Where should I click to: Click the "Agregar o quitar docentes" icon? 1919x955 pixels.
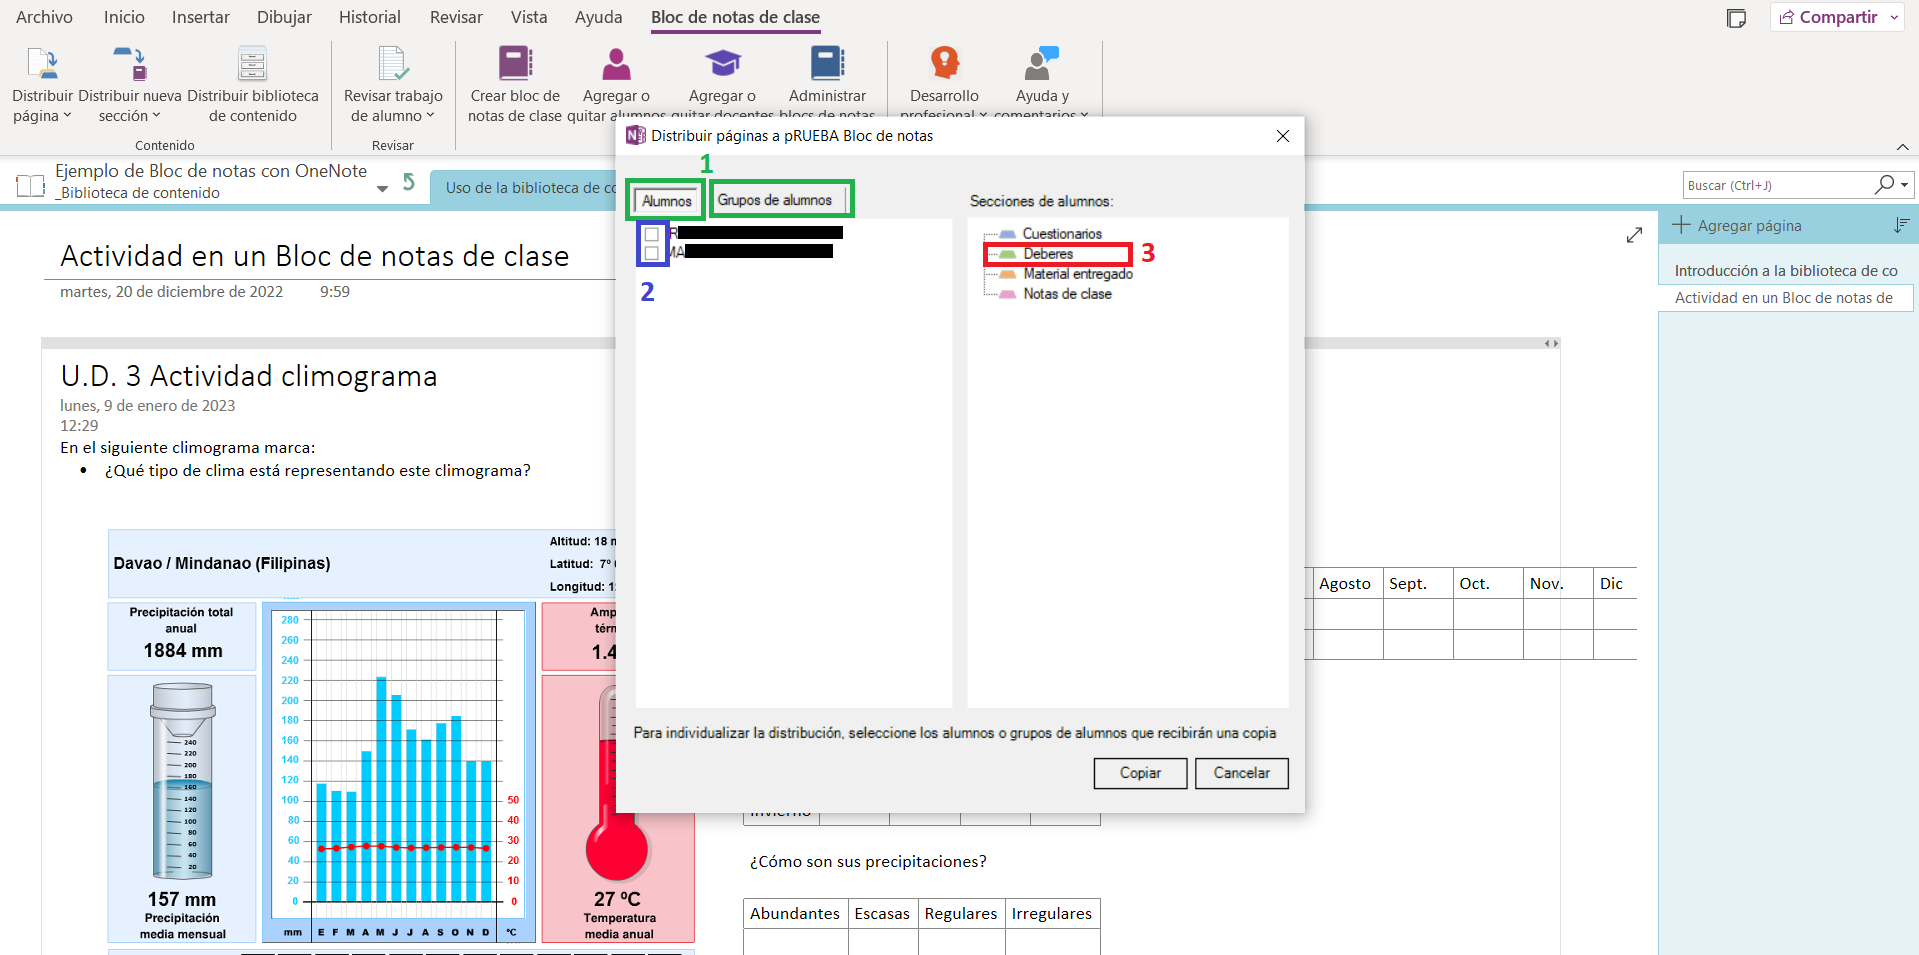[722, 66]
